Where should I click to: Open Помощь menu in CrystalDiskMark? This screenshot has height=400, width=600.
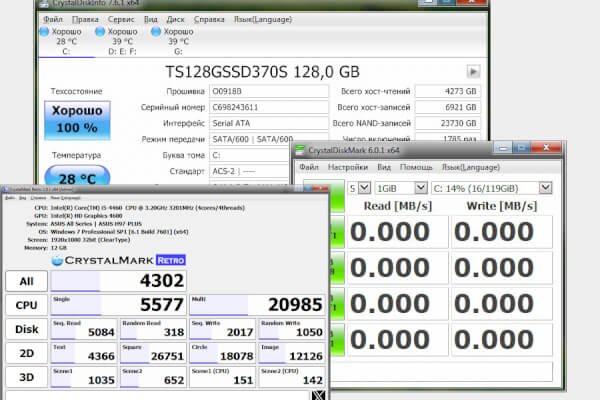point(416,167)
